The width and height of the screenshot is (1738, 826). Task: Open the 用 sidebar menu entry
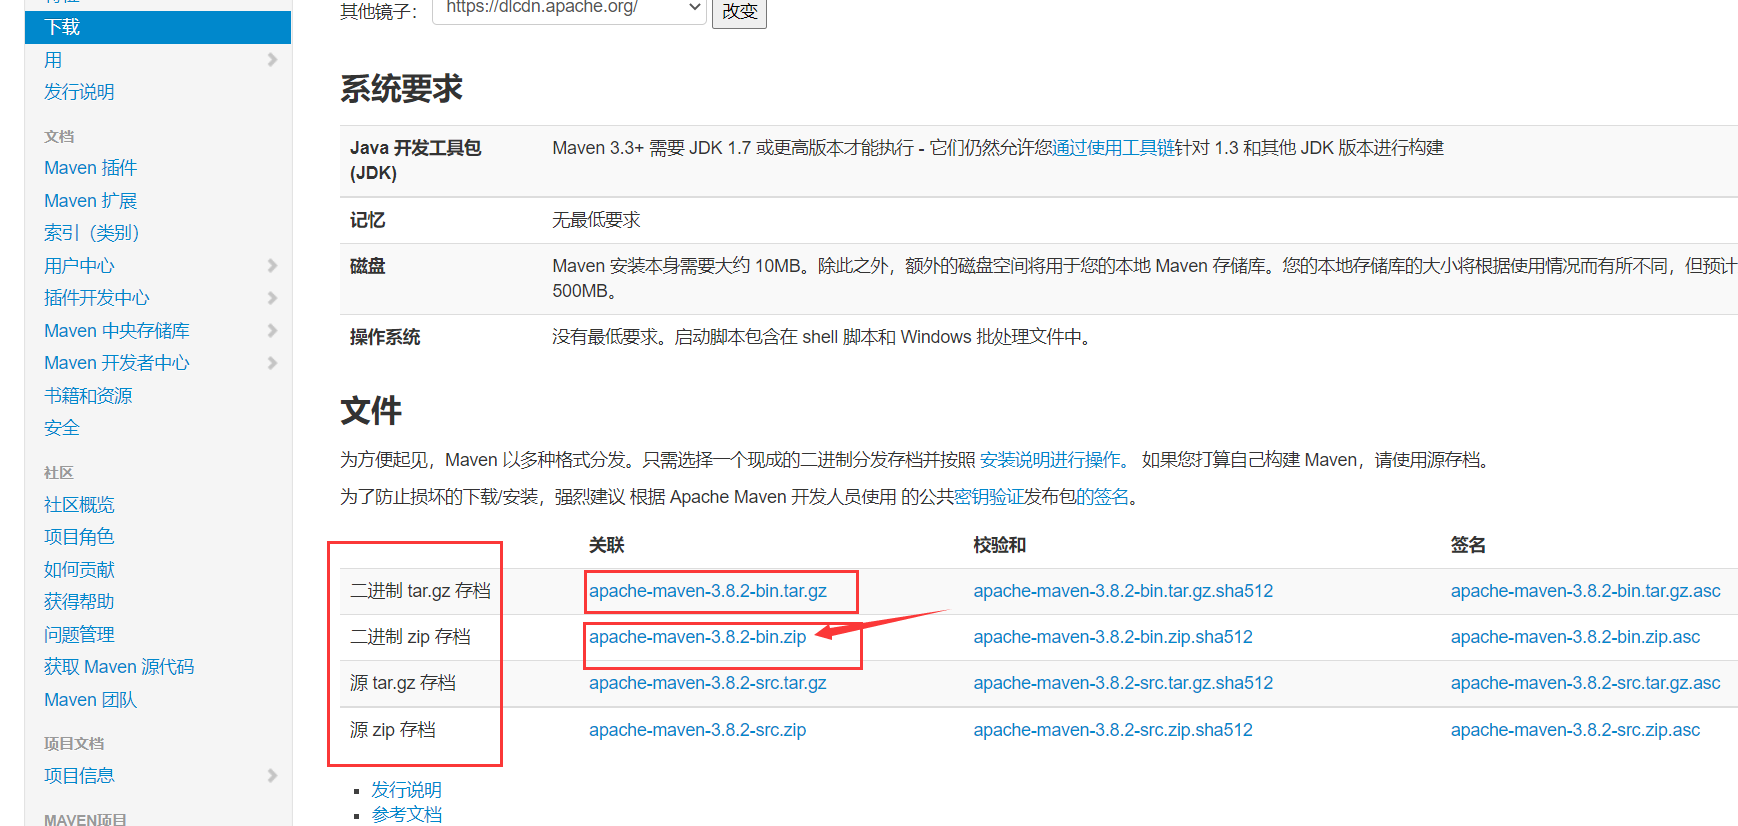click(53, 60)
